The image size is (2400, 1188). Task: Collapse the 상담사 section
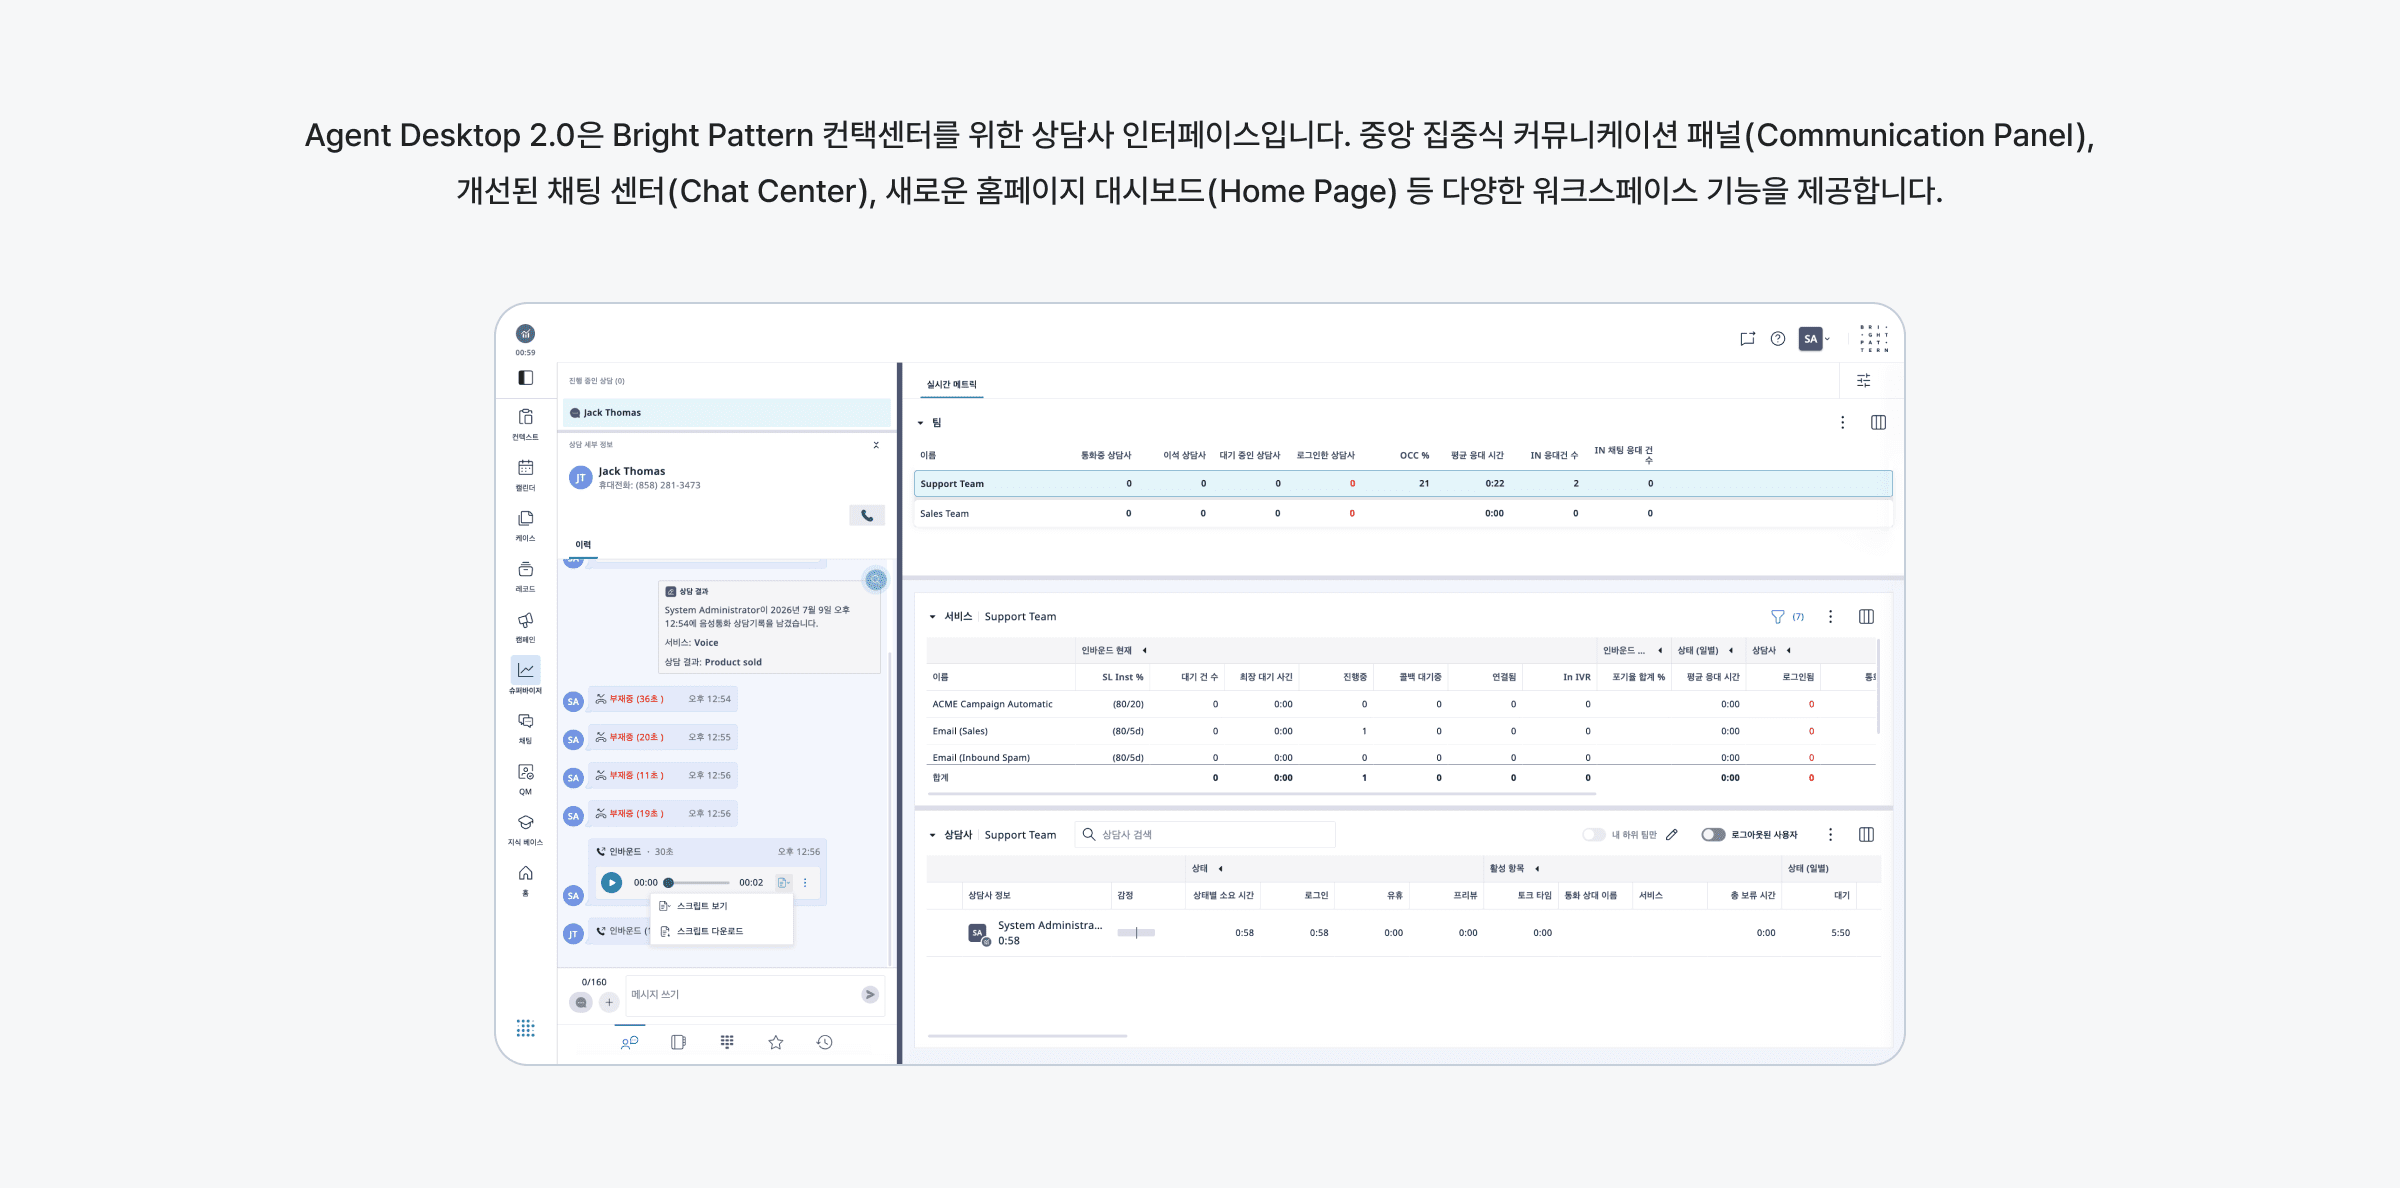click(x=932, y=835)
